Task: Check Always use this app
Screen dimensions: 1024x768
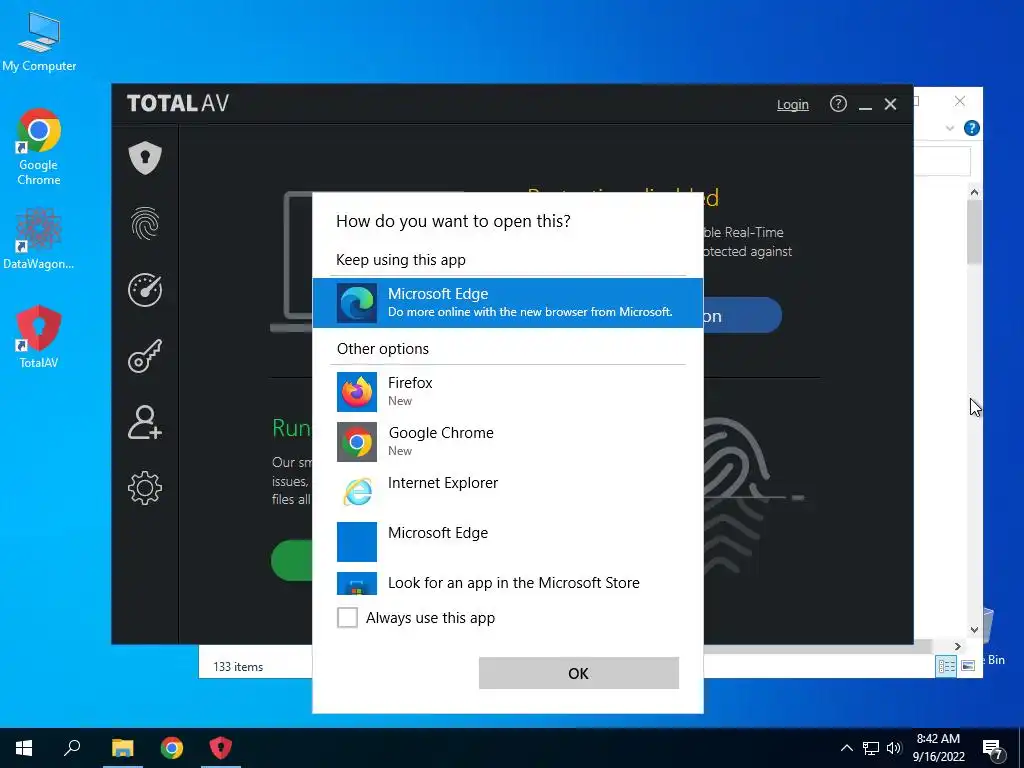Action: [x=347, y=617]
